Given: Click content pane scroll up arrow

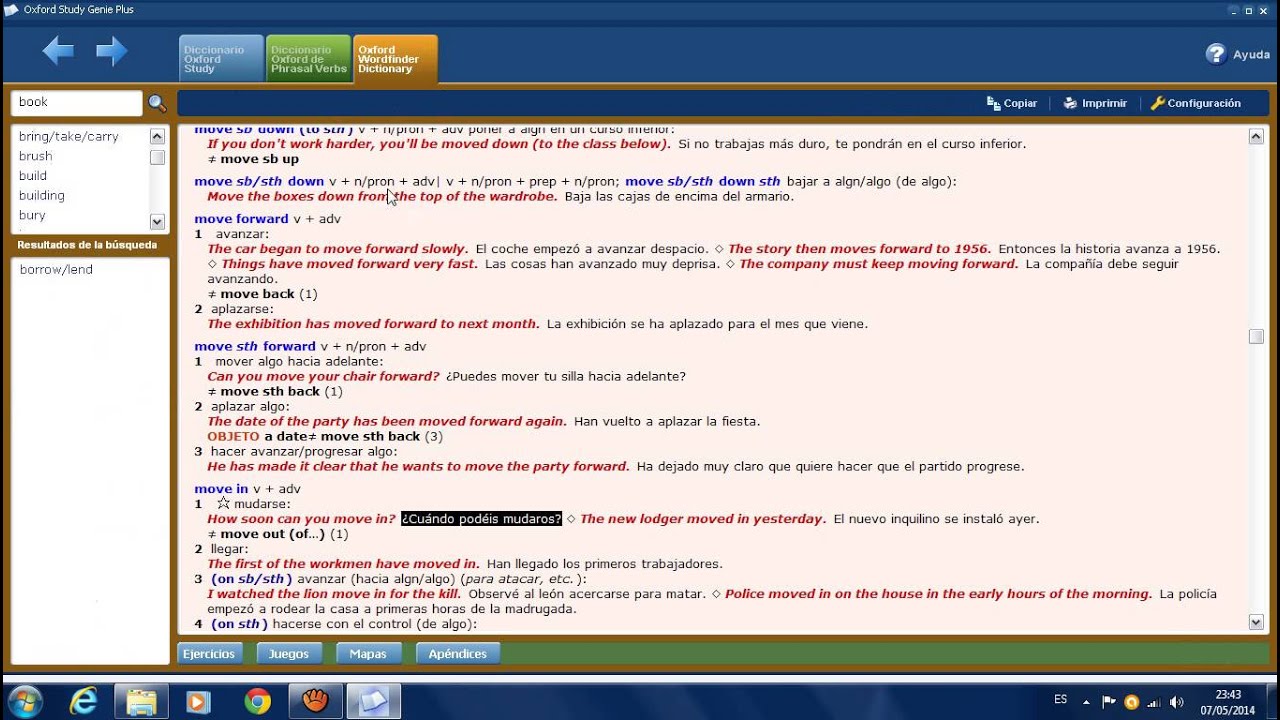Looking at the screenshot, I should tap(1256, 136).
